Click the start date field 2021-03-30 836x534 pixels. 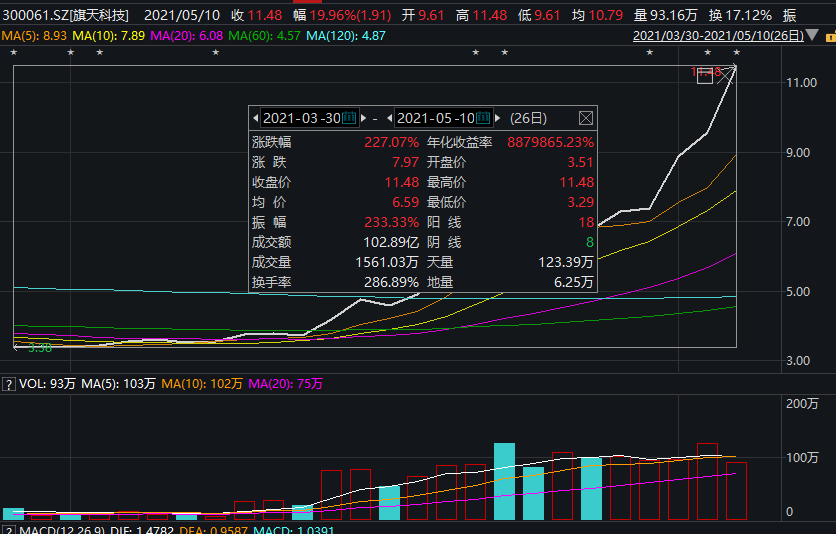(x=300, y=118)
